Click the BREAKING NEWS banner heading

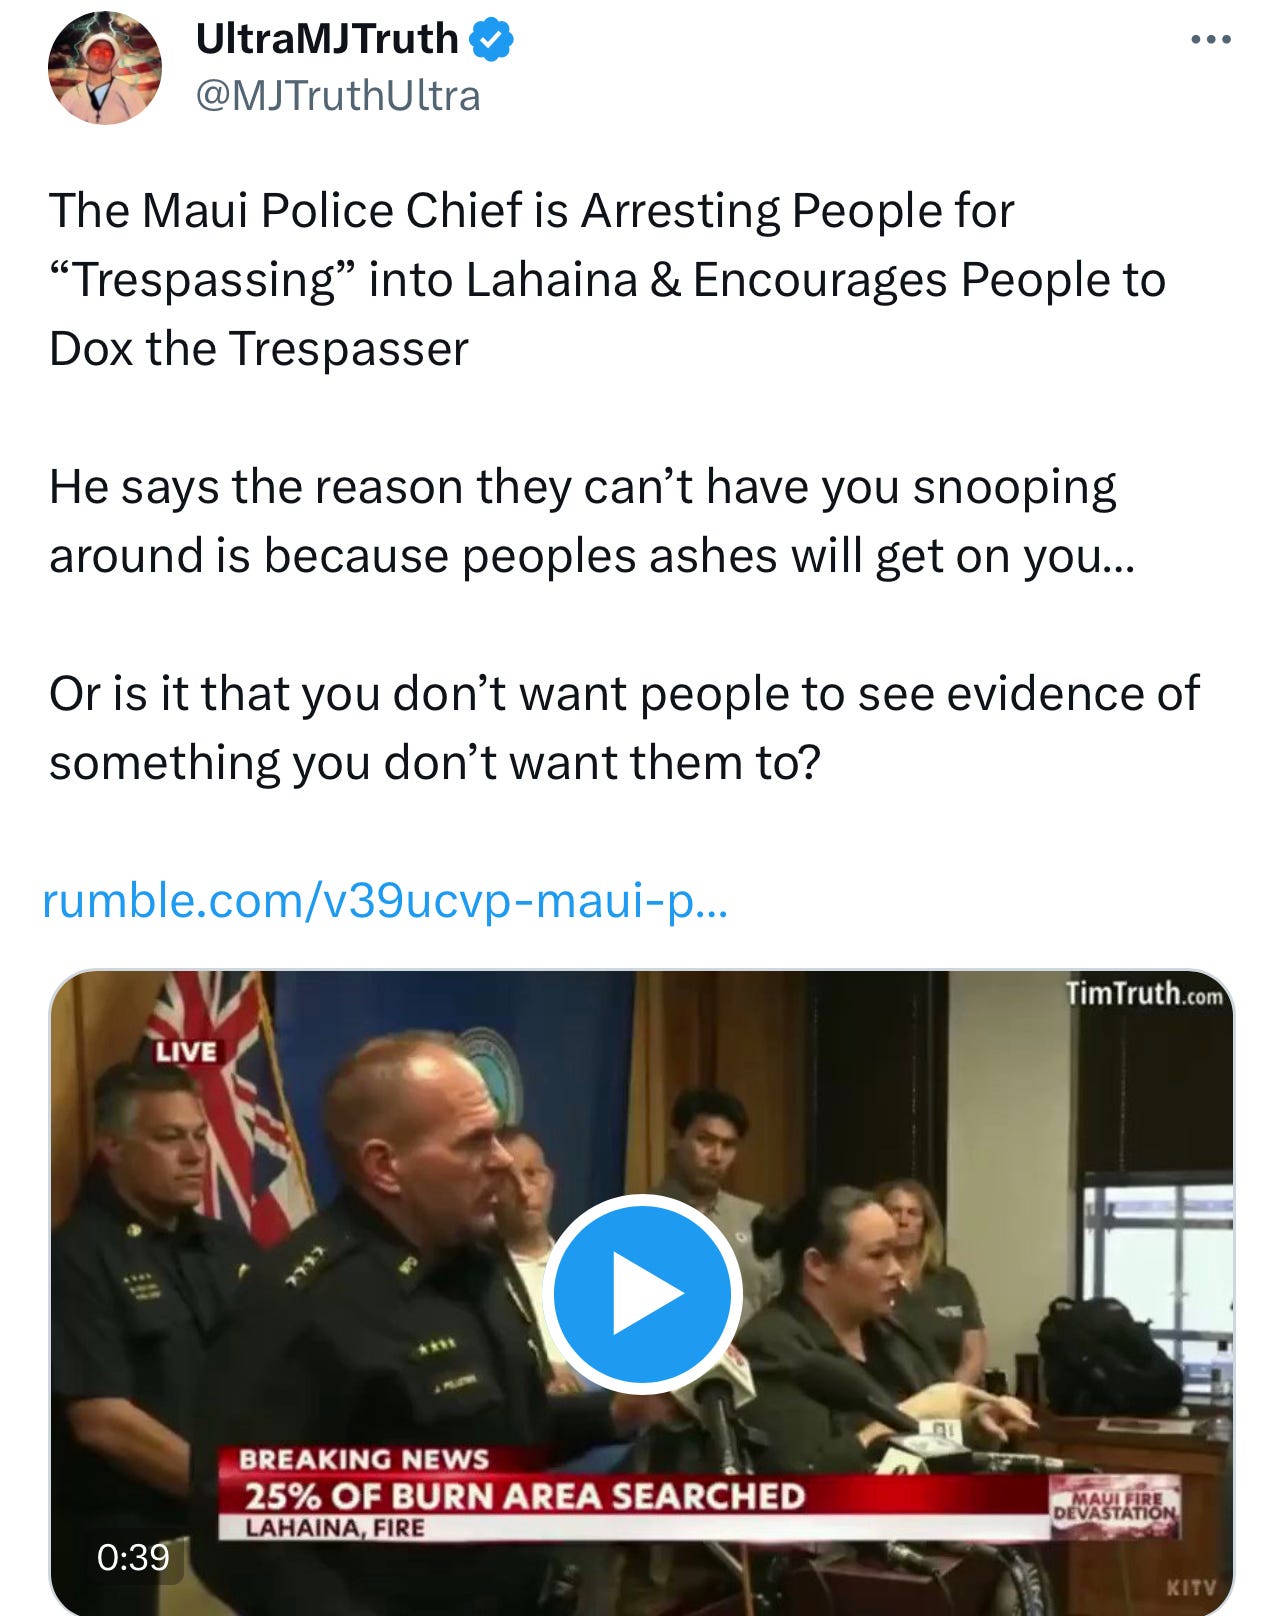(x=363, y=1459)
